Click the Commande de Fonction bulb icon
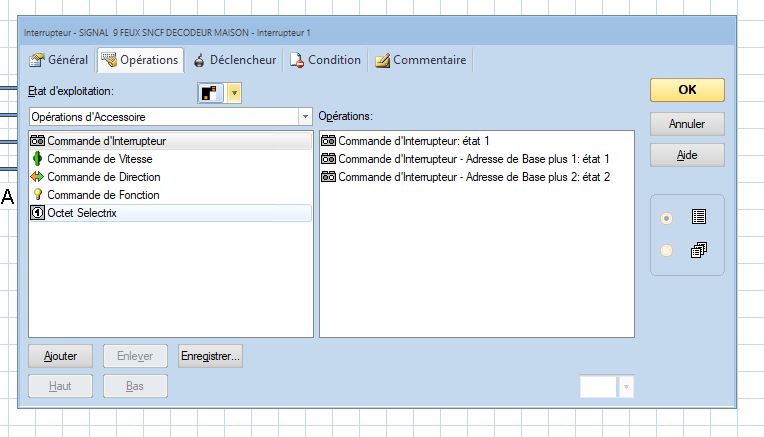 38,194
